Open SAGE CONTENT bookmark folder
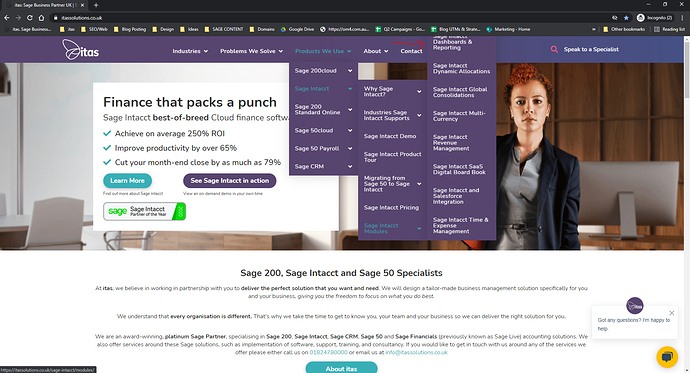The image size is (690, 373). tap(224, 29)
